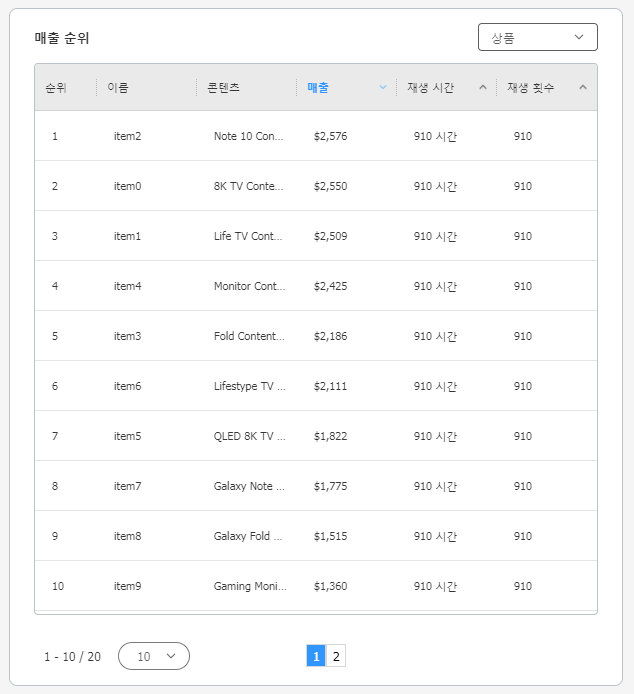Go to page 2 of the table
This screenshot has height=694, width=634.
click(x=336, y=656)
